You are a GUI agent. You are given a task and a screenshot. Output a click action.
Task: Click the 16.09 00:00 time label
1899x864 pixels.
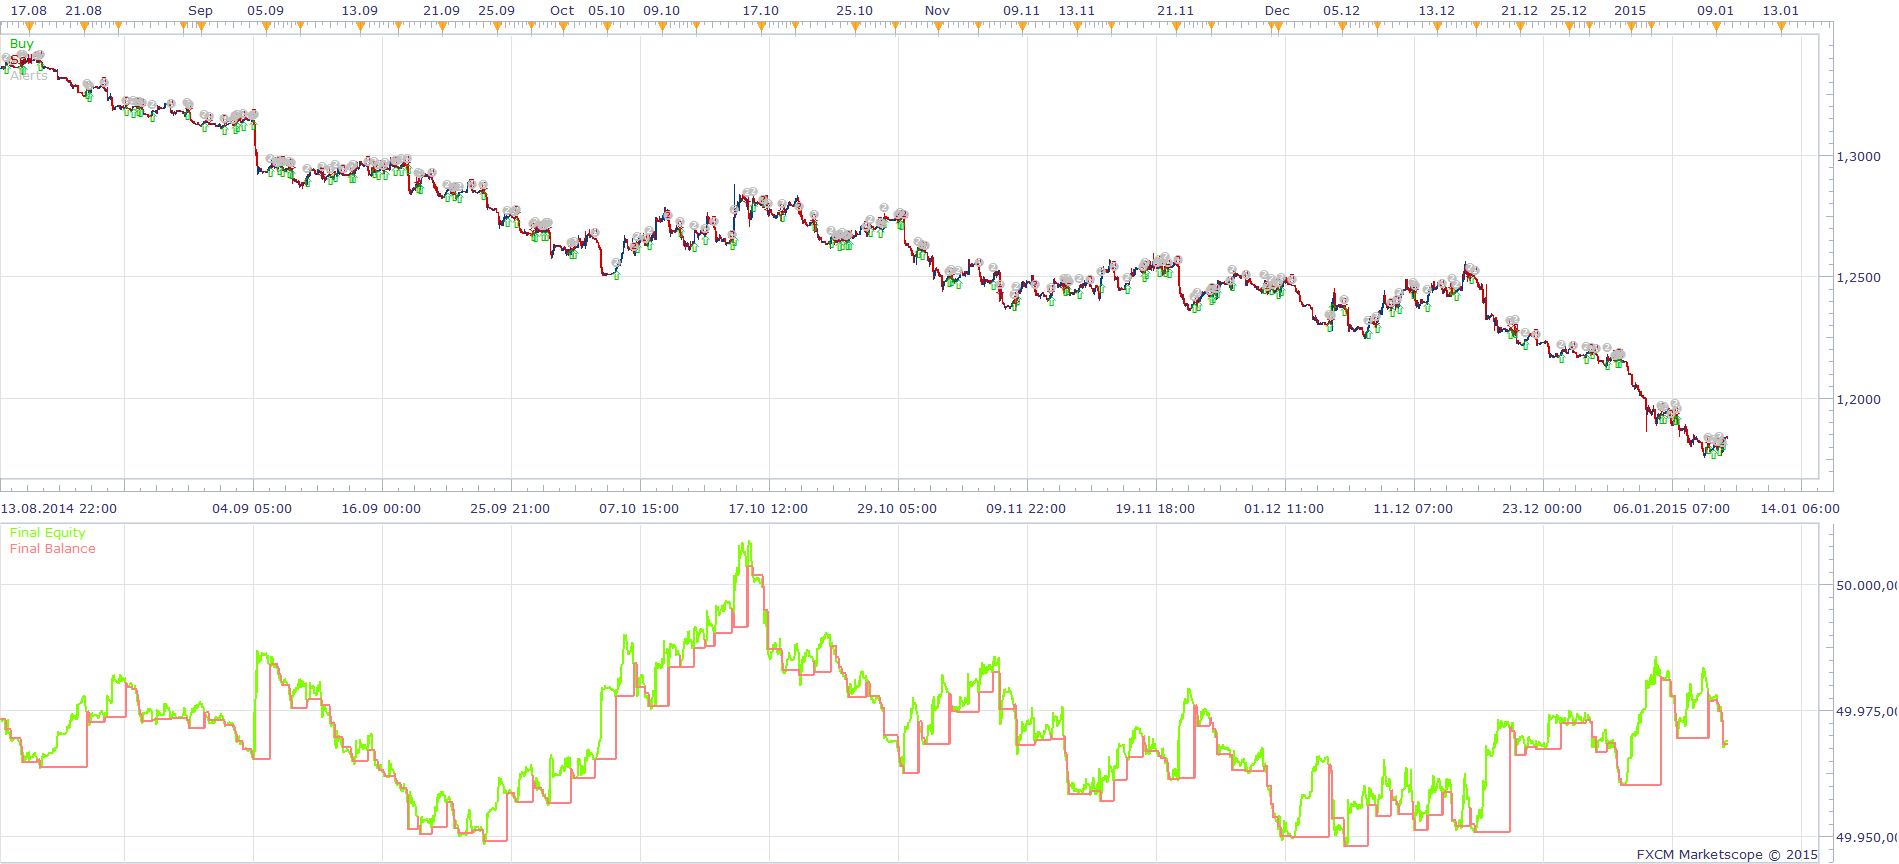pos(381,509)
